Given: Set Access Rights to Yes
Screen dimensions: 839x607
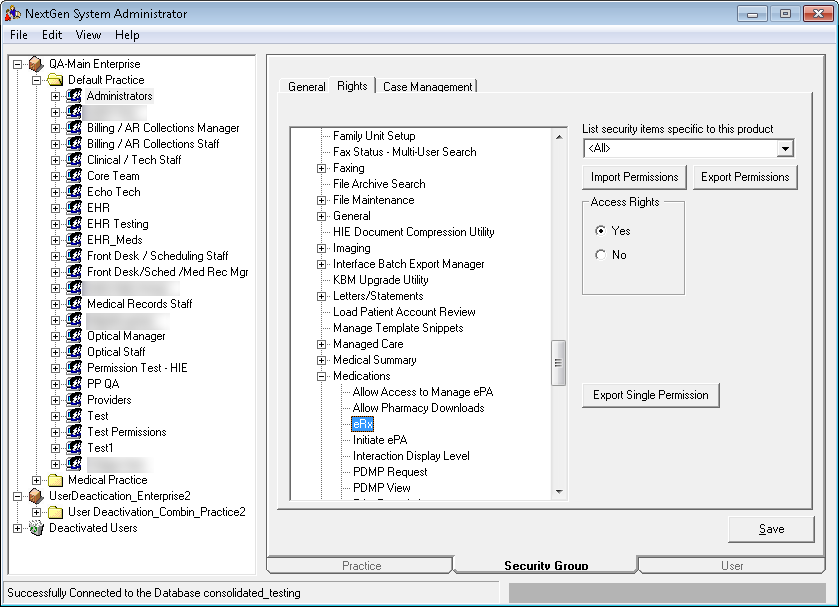Looking at the screenshot, I should pyautogui.click(x=600, y=231).
